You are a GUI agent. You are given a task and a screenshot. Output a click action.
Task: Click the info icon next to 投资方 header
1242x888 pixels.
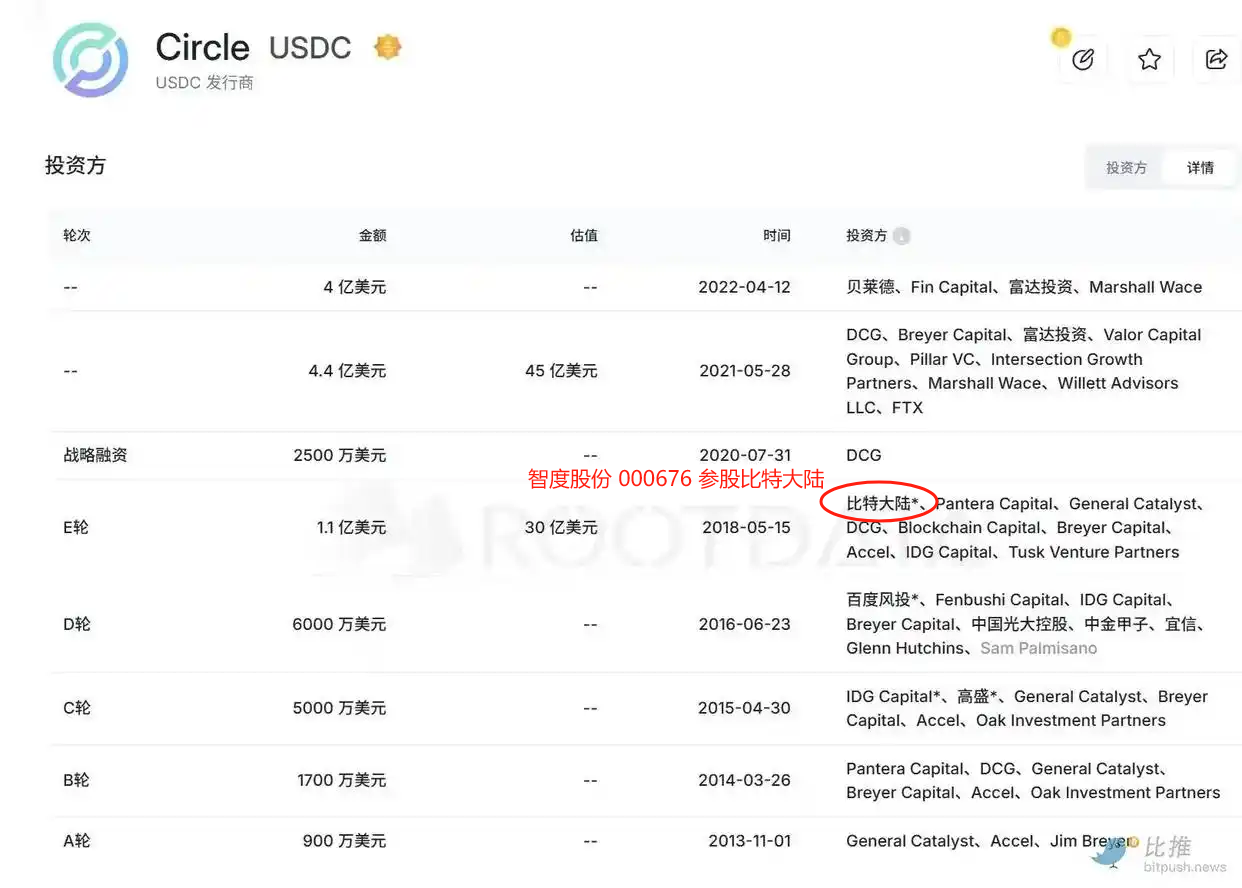[901, 236]
